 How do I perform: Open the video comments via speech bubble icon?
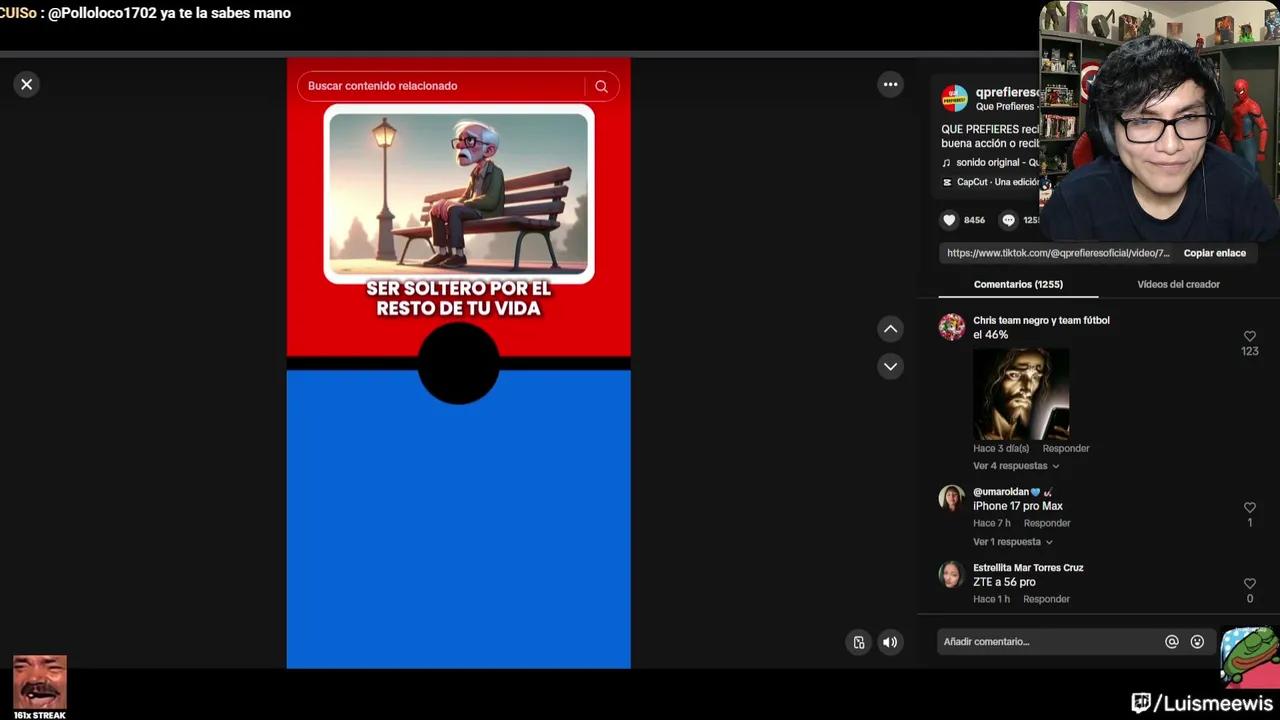(1008, 220)
